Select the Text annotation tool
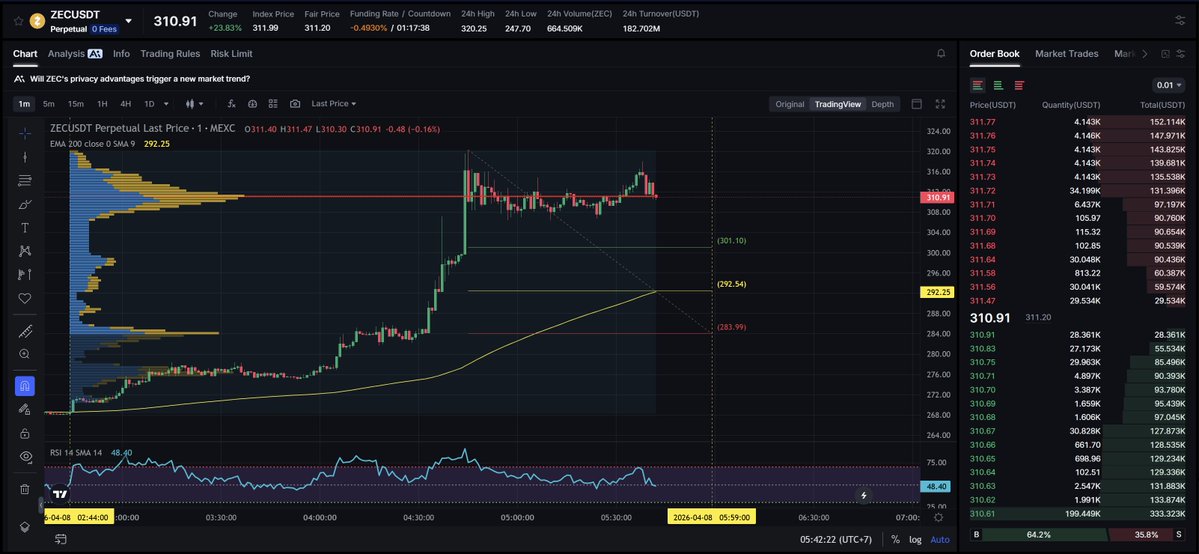The image size is (1199, 554). pos(24,228)
